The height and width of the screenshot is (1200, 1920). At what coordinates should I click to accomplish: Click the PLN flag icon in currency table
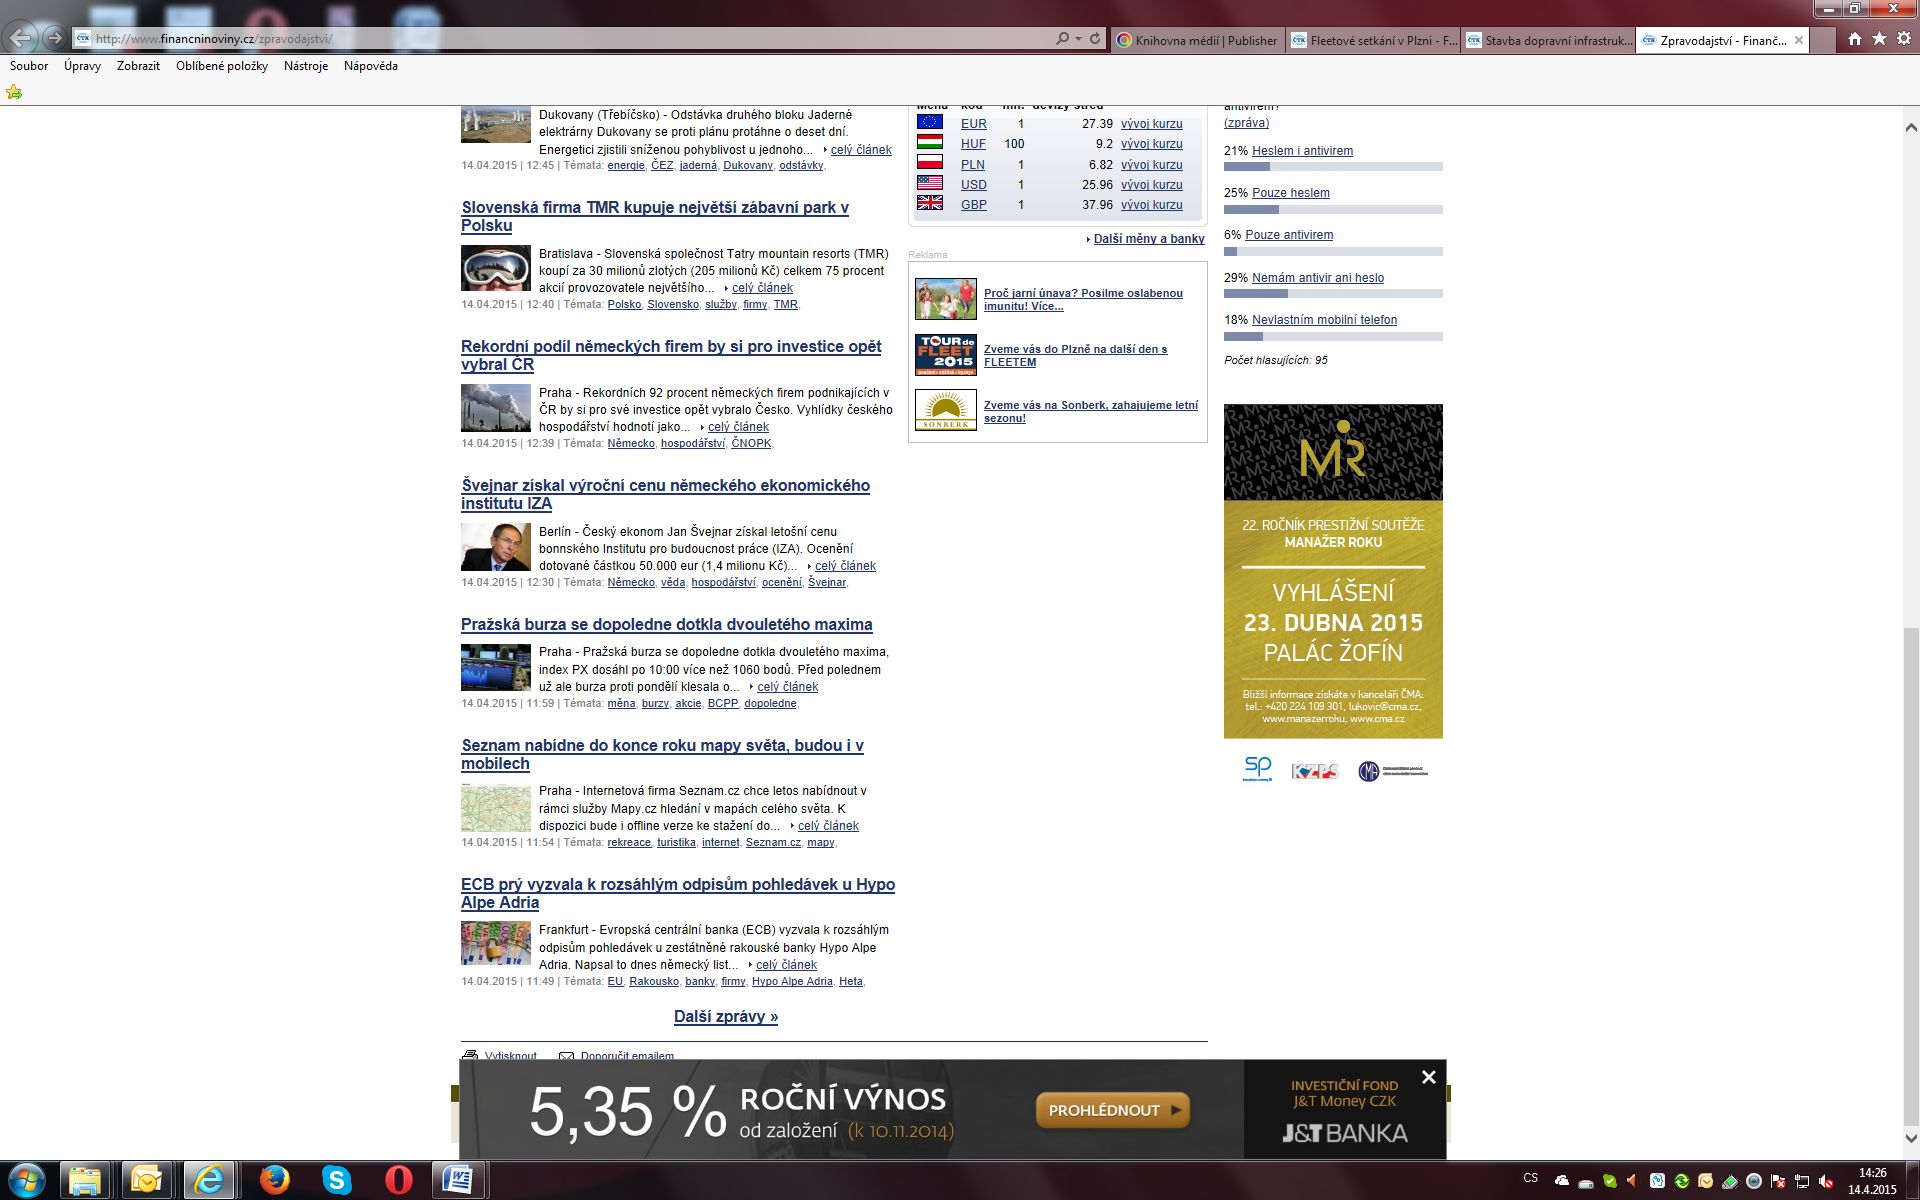pyautogui.click(x=930, y=162)
